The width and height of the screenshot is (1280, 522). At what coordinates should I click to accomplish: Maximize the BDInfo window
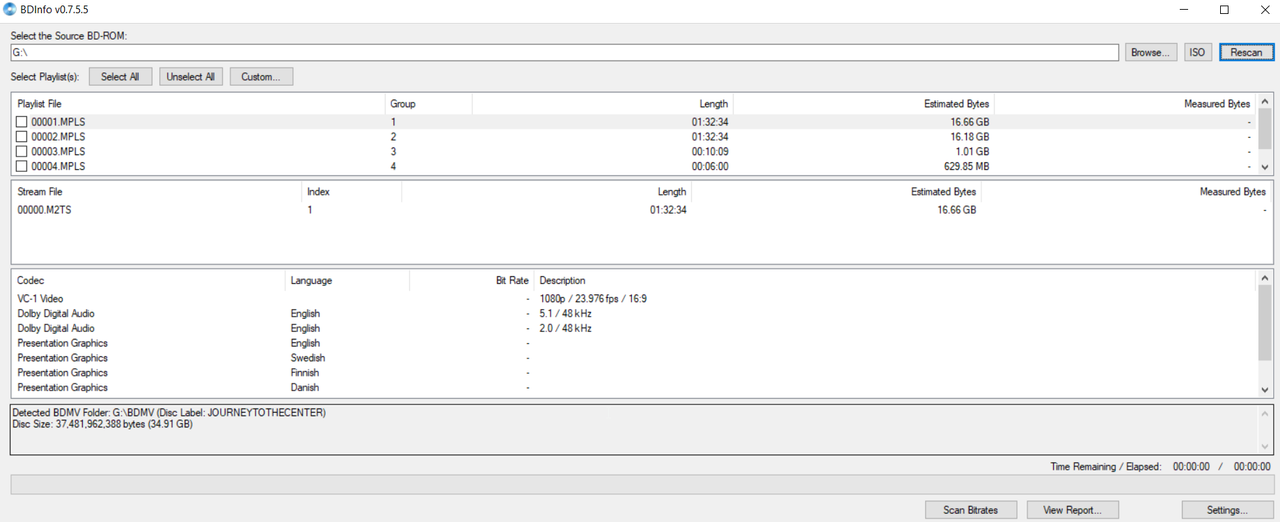click(x=1224, y=10)
